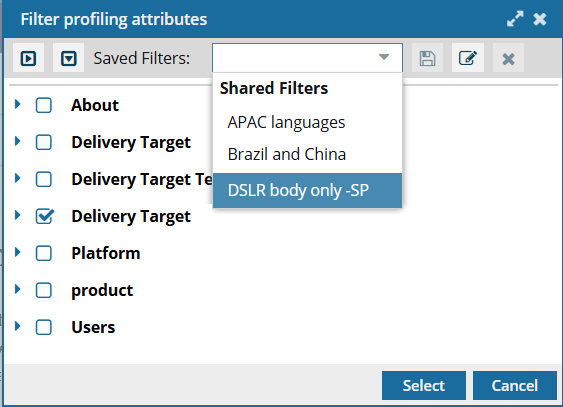Uncheck the checked Delivery Target checkbox
Screen dimensions: 563x407
(x=45, y=216)
